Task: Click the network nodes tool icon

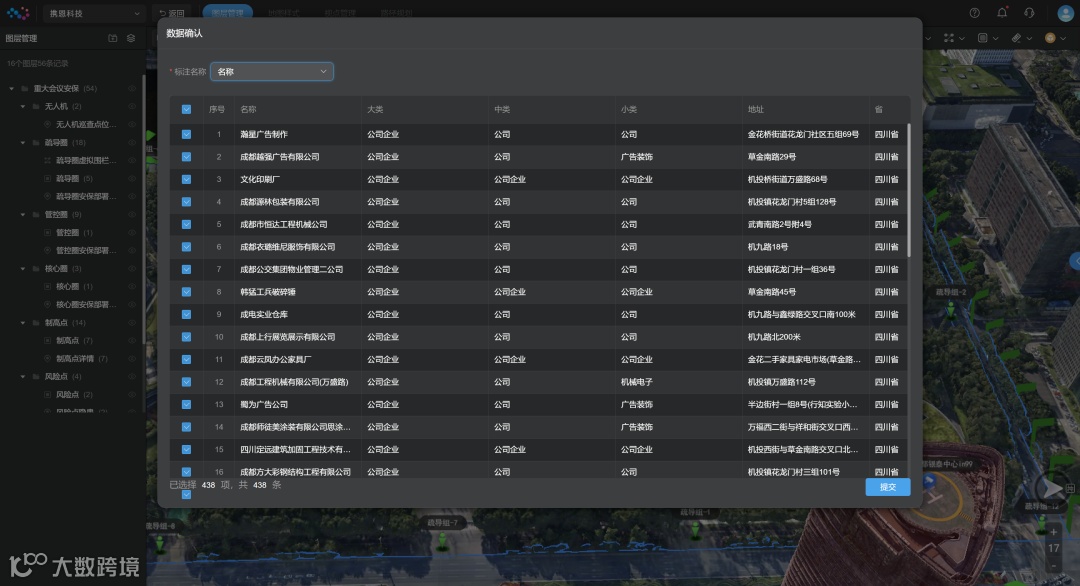Action: (x=949, y=39)
